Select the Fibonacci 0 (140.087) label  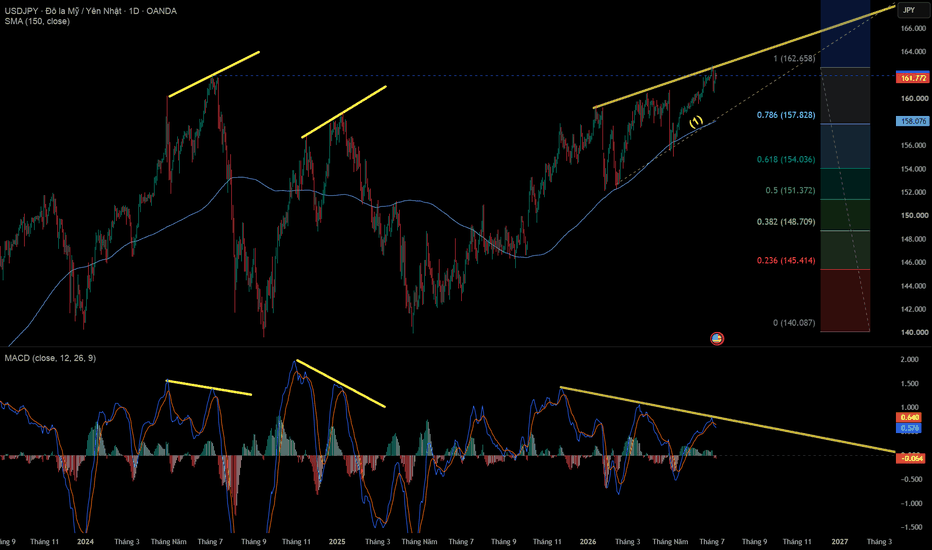[794, 323]
